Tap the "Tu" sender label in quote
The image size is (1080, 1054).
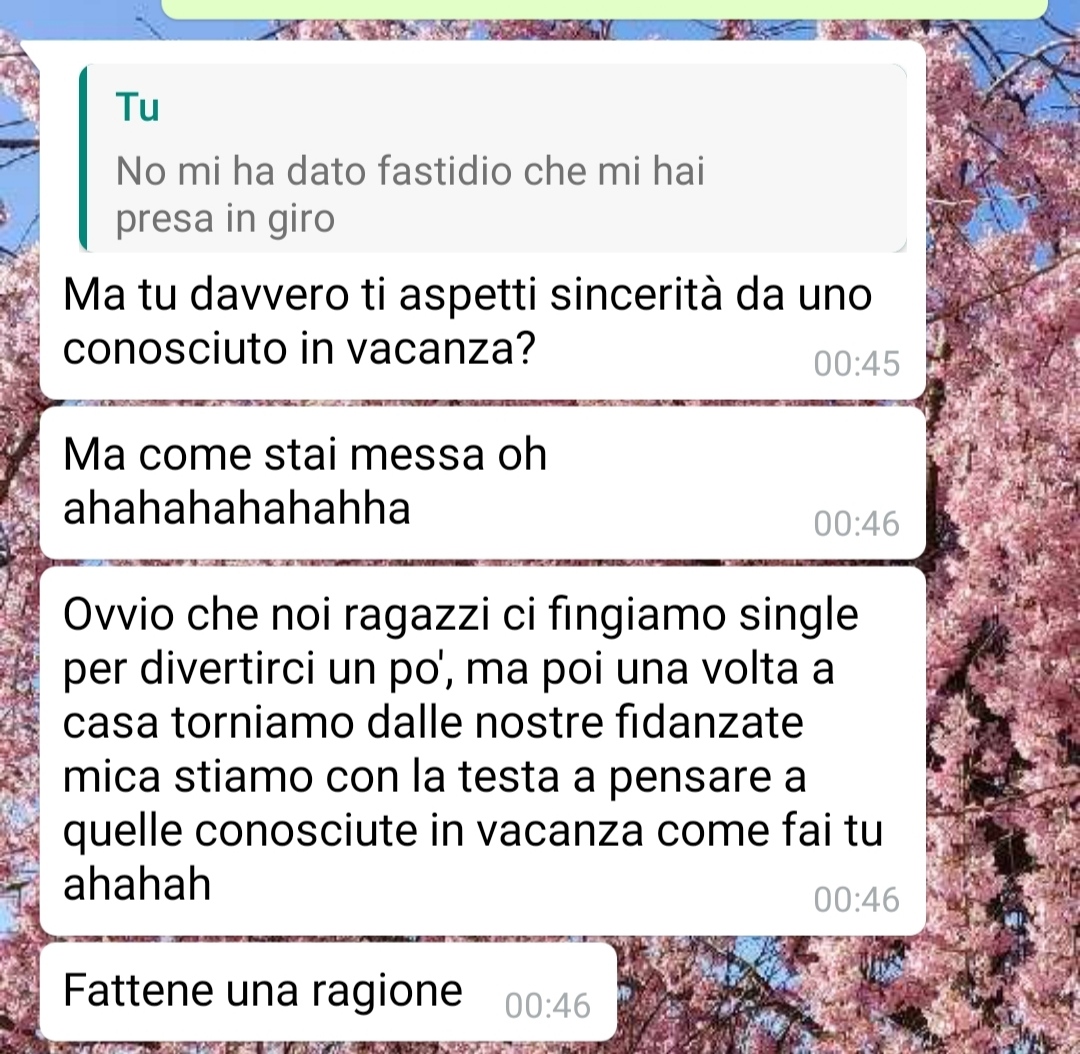[138, 107]
